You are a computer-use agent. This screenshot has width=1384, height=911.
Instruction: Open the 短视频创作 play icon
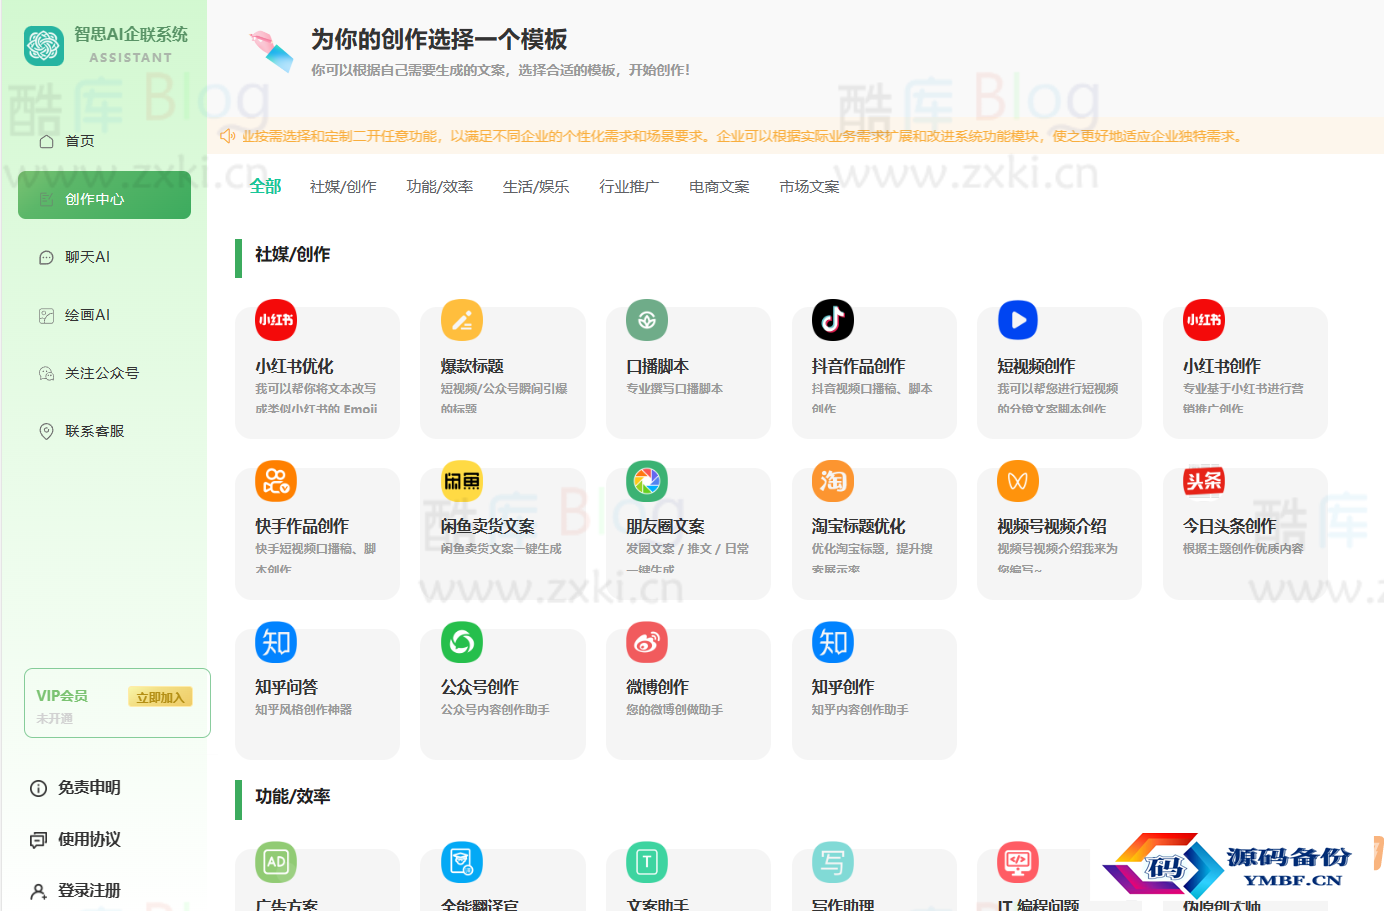point(1018,320)
